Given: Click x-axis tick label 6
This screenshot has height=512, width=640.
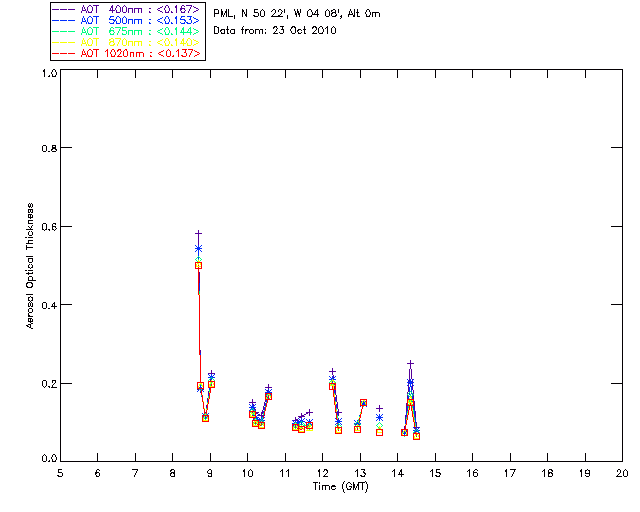Looking at the screenshot, I should pos(98,473).
